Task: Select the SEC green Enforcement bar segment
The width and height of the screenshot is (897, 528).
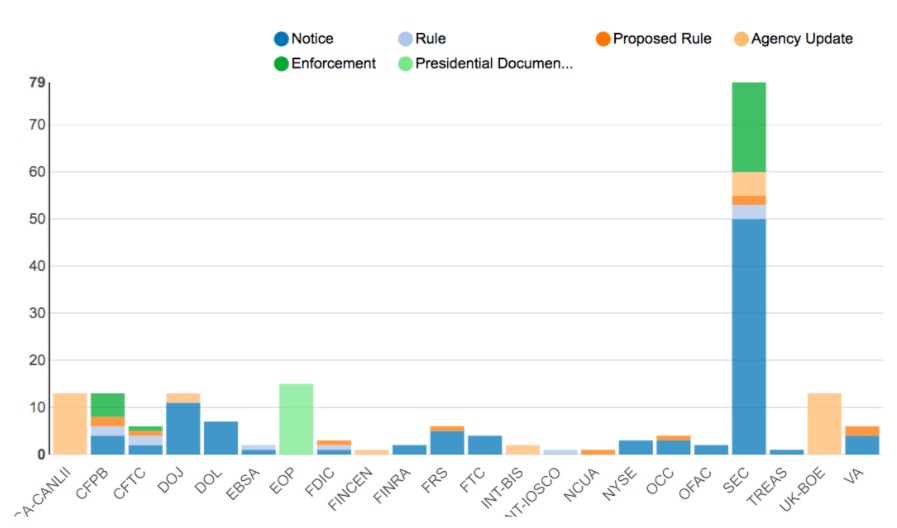Action: (749, 127)
